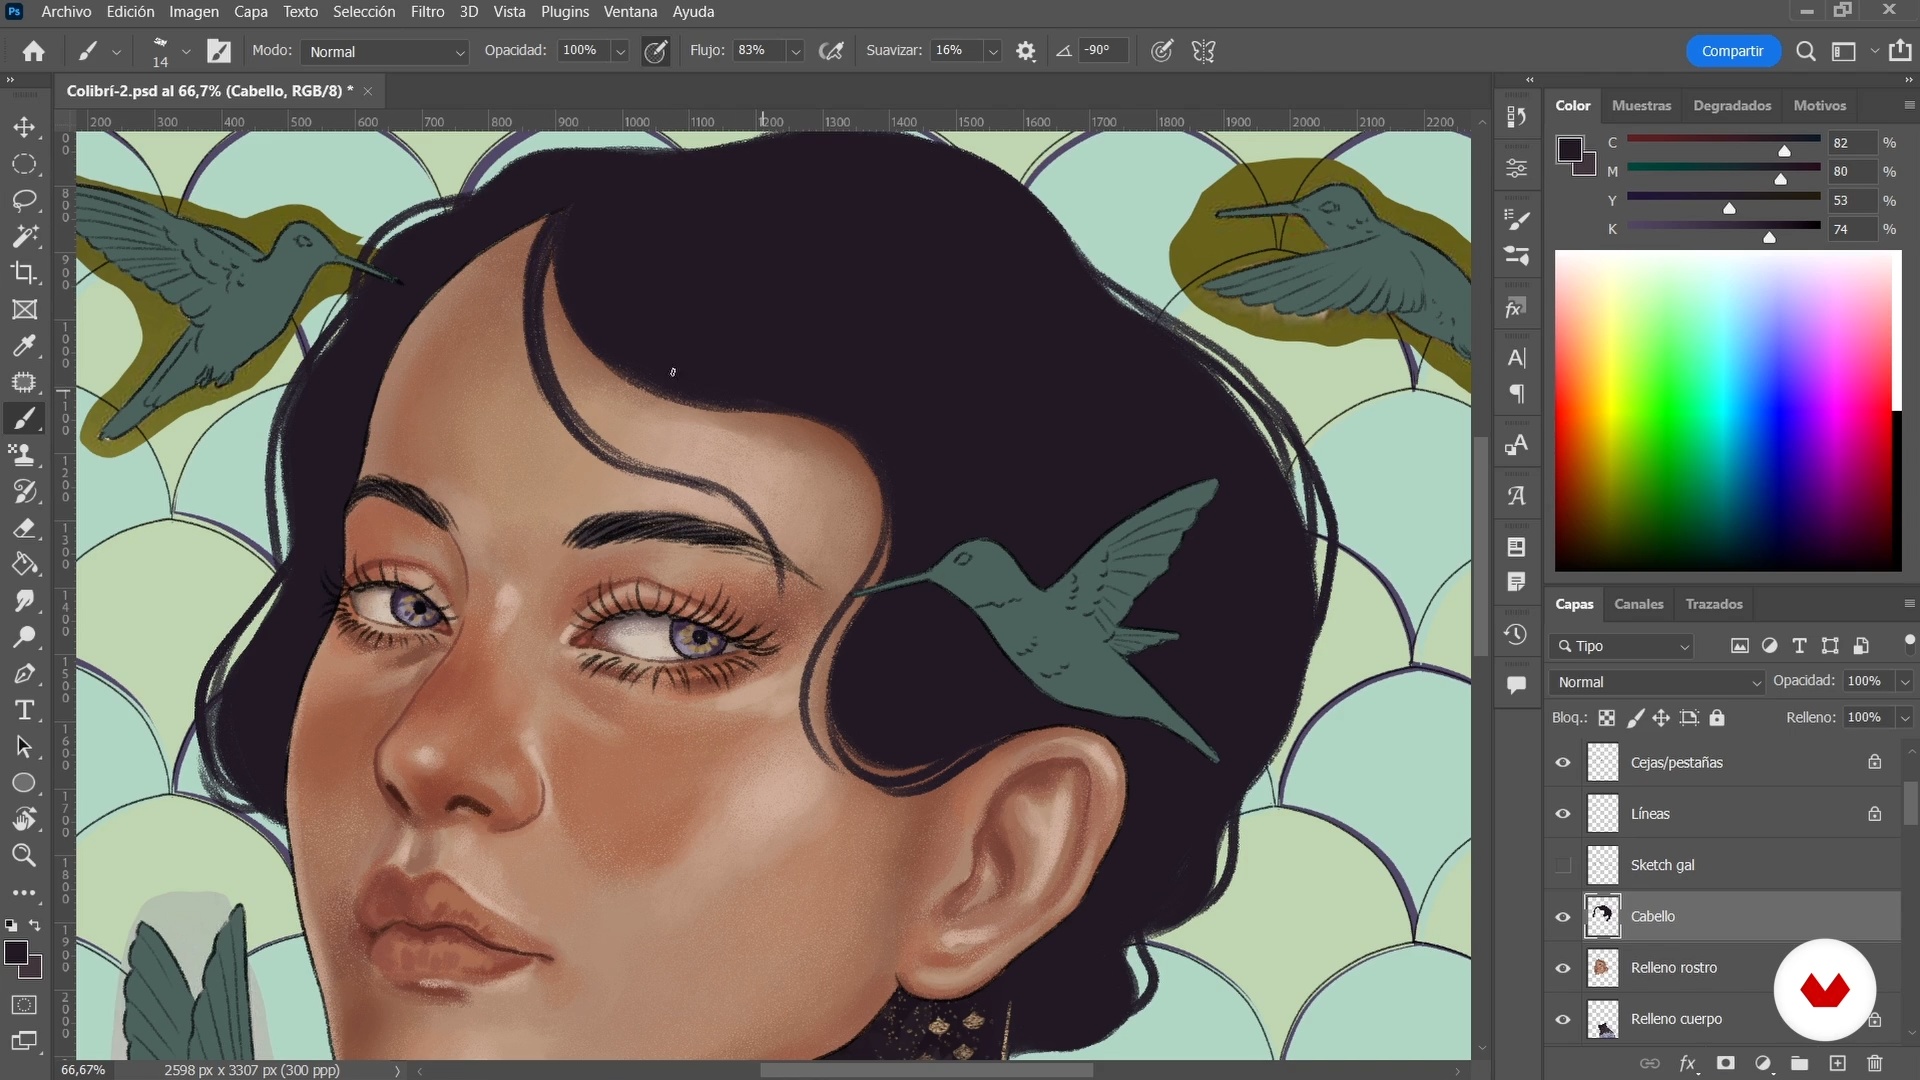Expand the Suavizar dropdown arrow
The width and height of the screenshot is (1920, 1080).
[x=993, y=51]
